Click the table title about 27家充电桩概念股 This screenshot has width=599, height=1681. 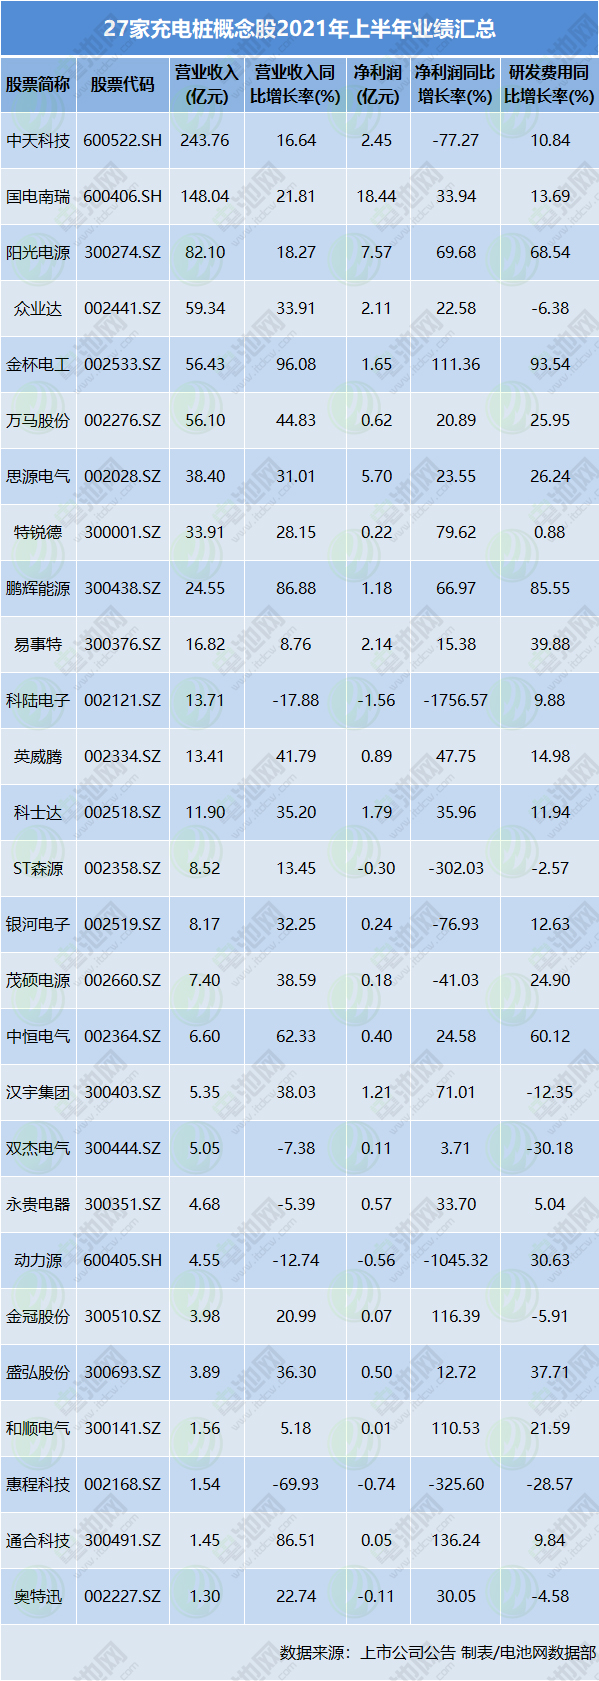299,29
